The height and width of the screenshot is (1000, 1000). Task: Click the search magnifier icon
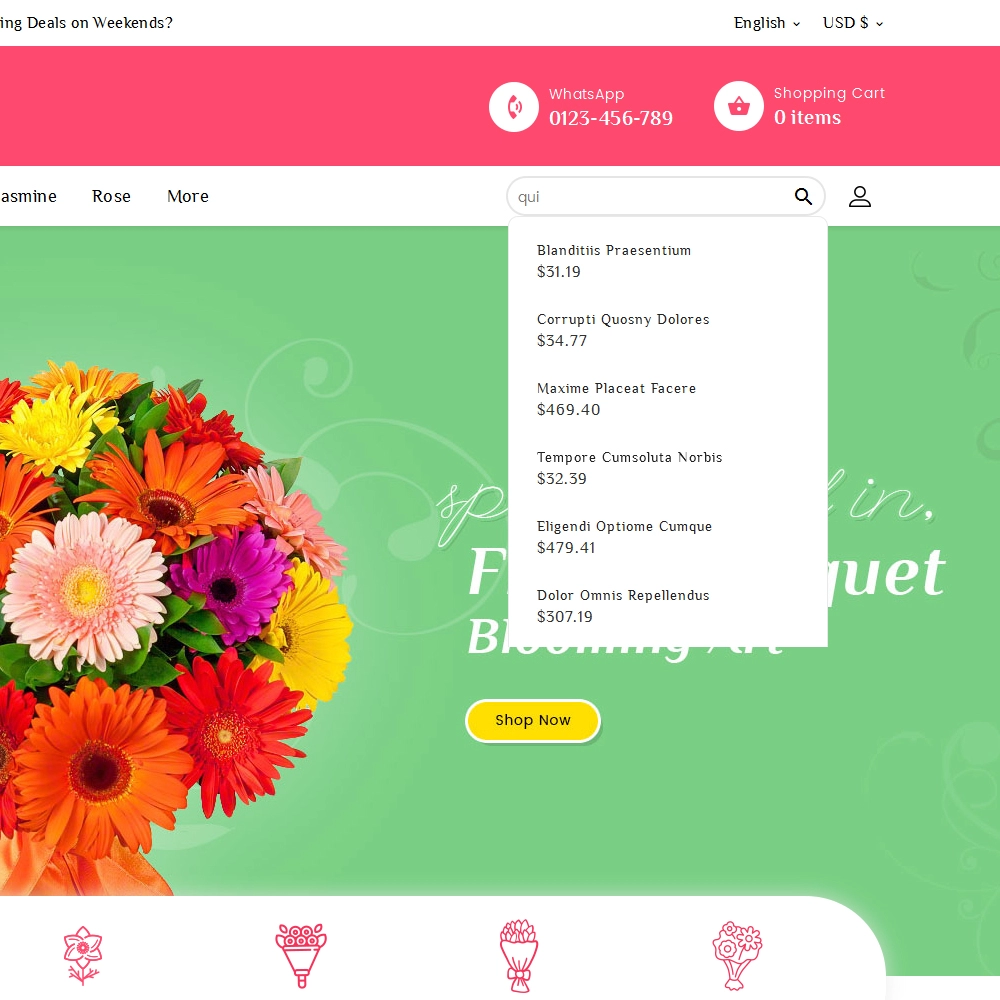pyautogui.click(x=803, y=196)
